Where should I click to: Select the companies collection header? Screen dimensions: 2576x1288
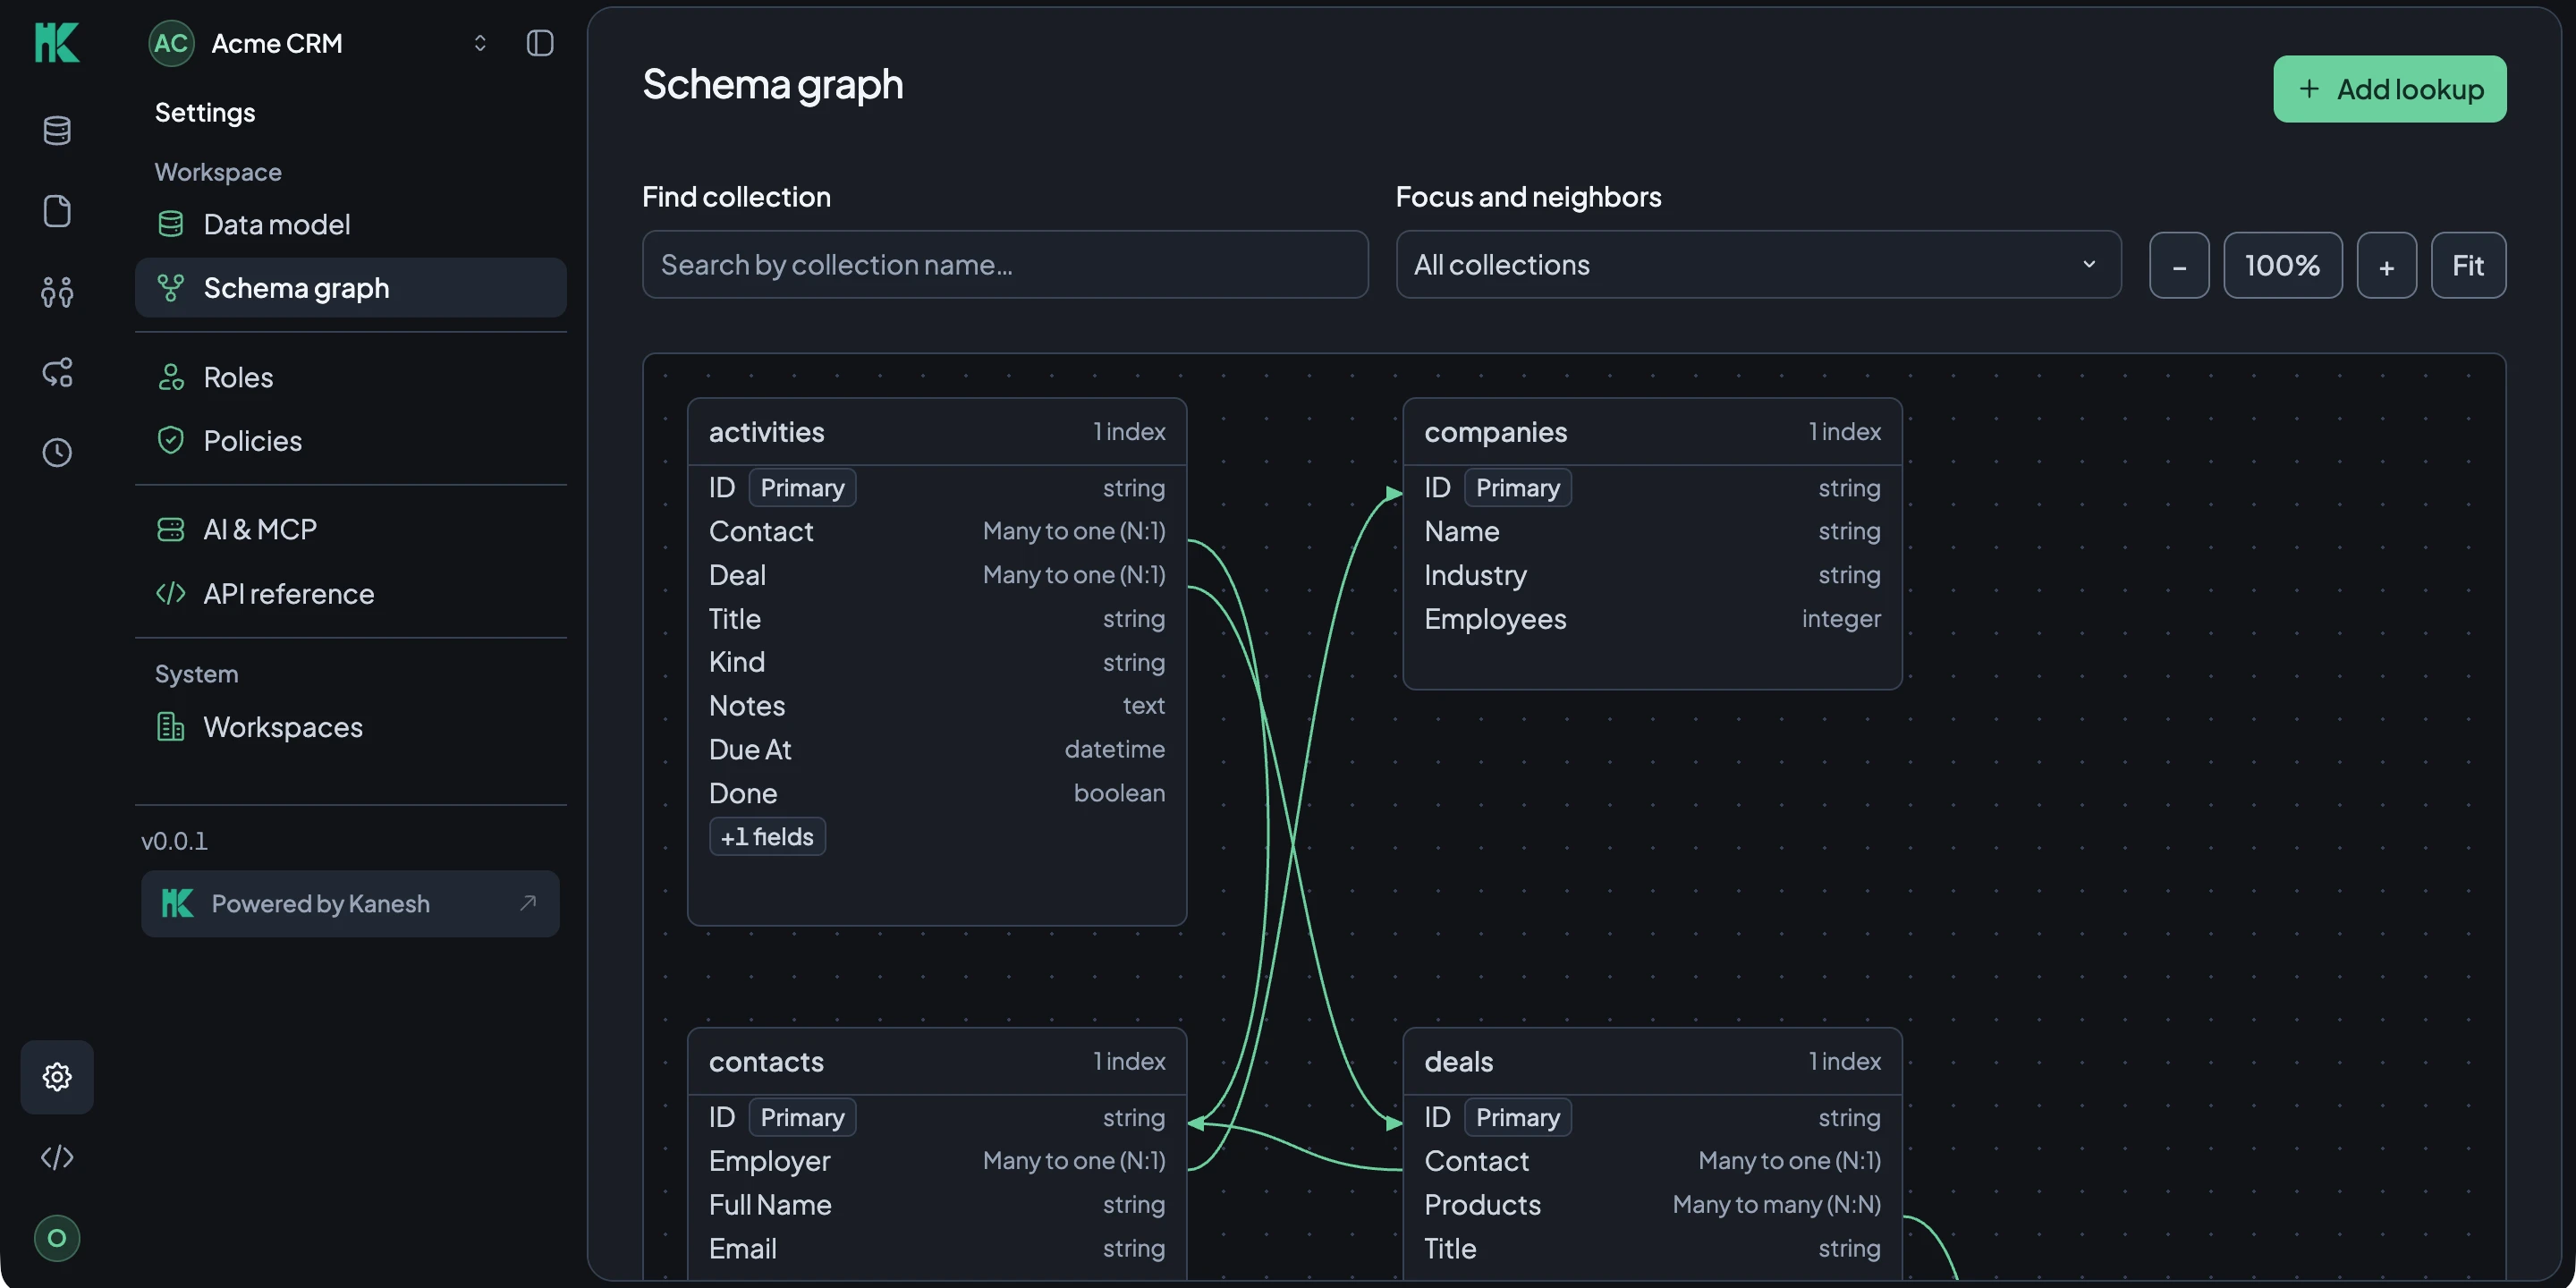click(1652, 432)
